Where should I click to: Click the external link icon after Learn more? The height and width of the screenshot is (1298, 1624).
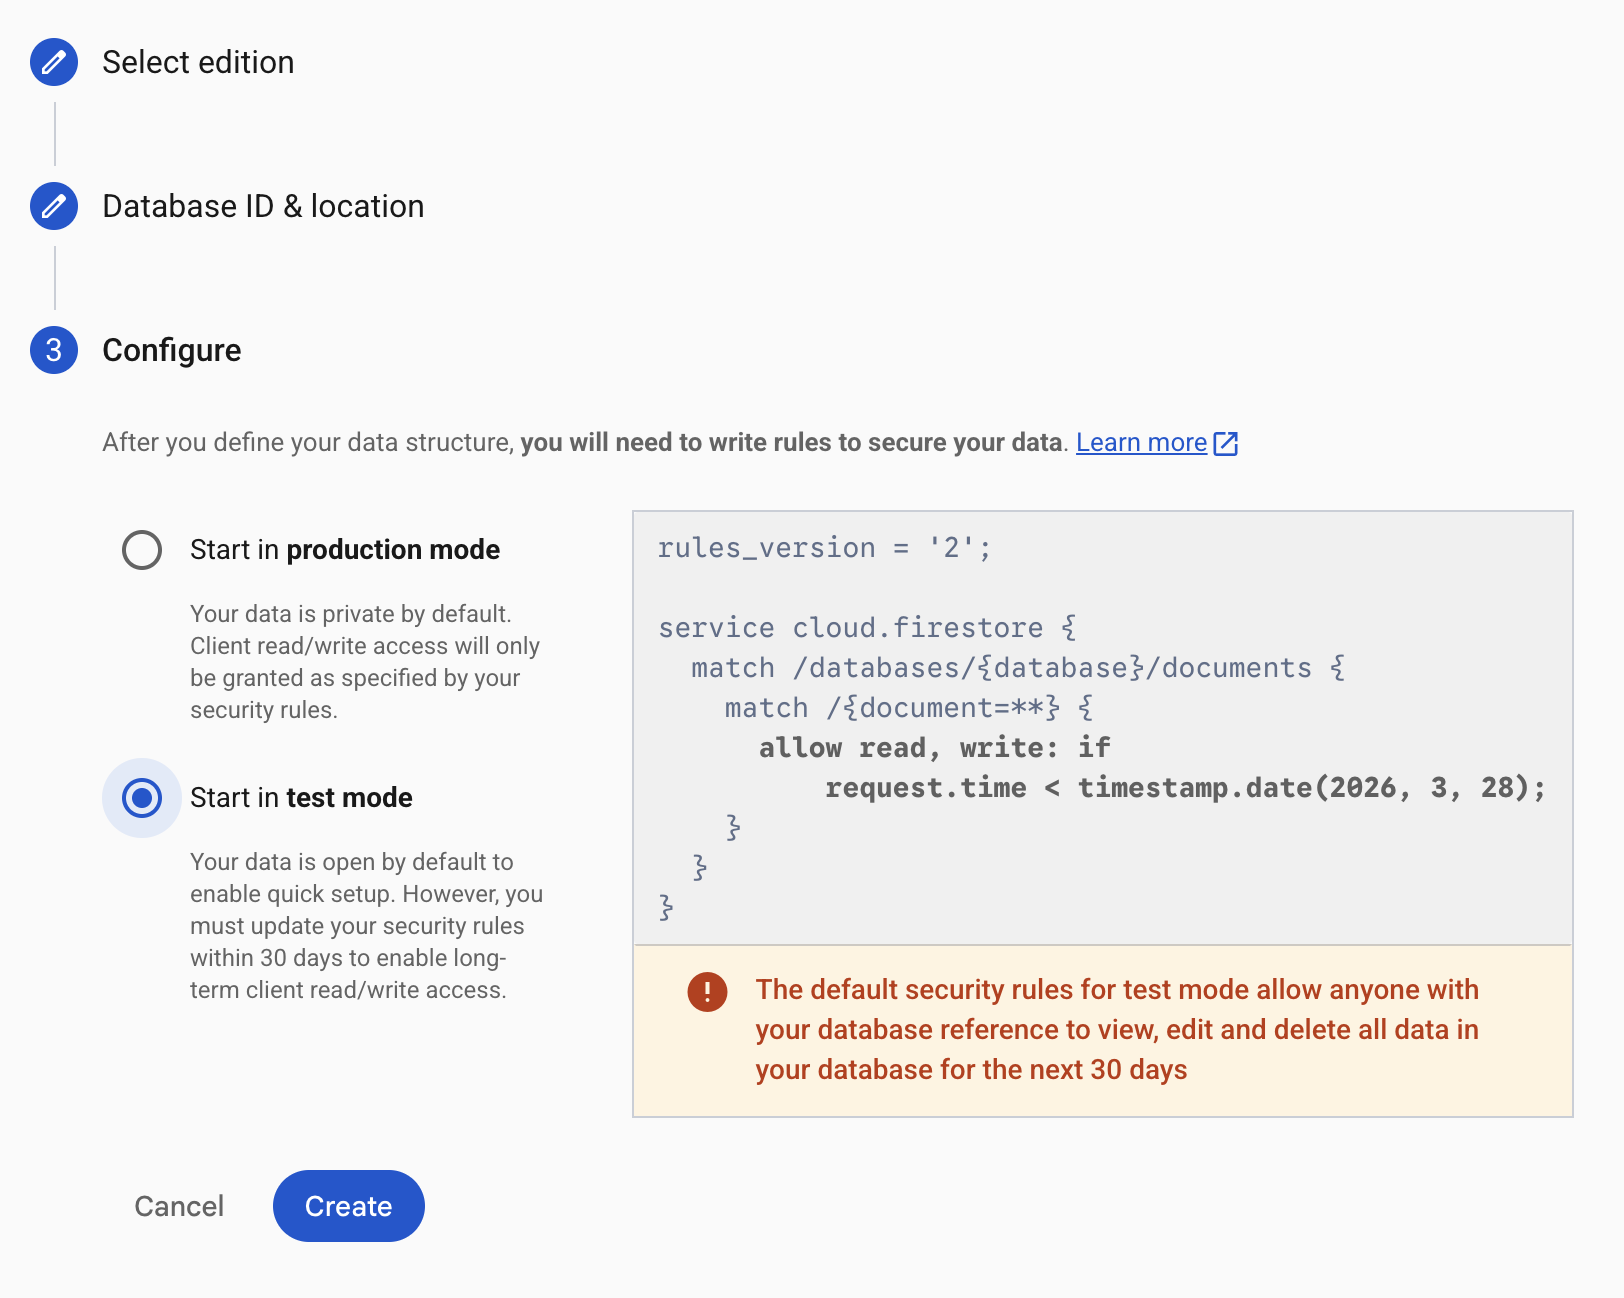click(1226, 443)
